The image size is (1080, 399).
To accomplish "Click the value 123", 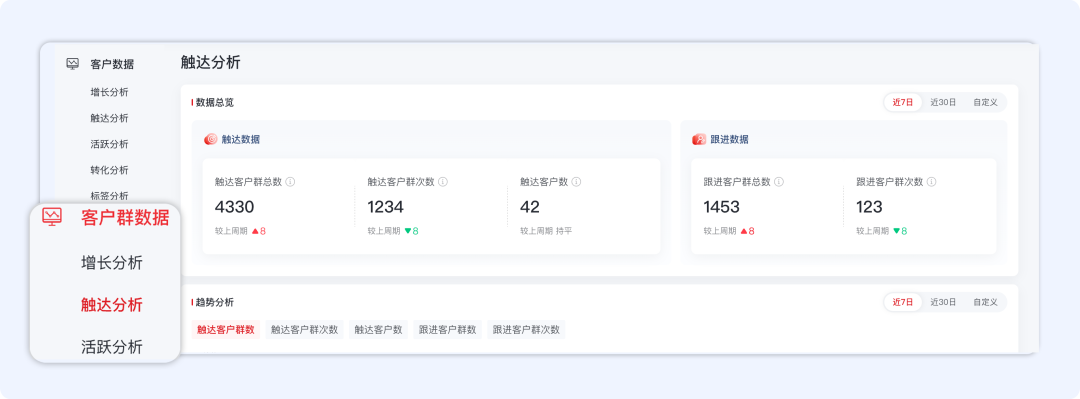I will click(869, 207).
